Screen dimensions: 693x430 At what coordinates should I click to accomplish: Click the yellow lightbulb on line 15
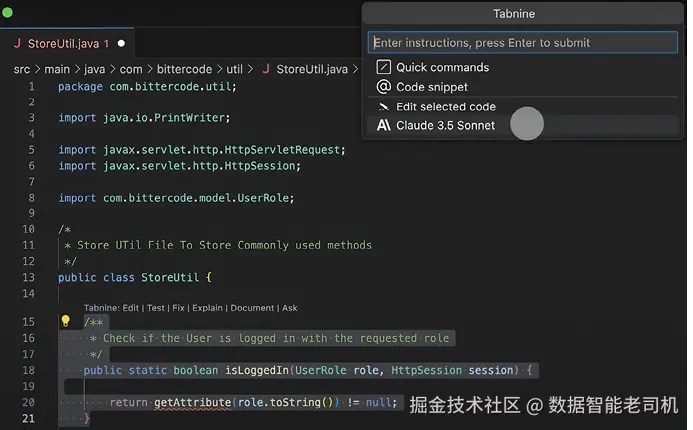point(65,321)
